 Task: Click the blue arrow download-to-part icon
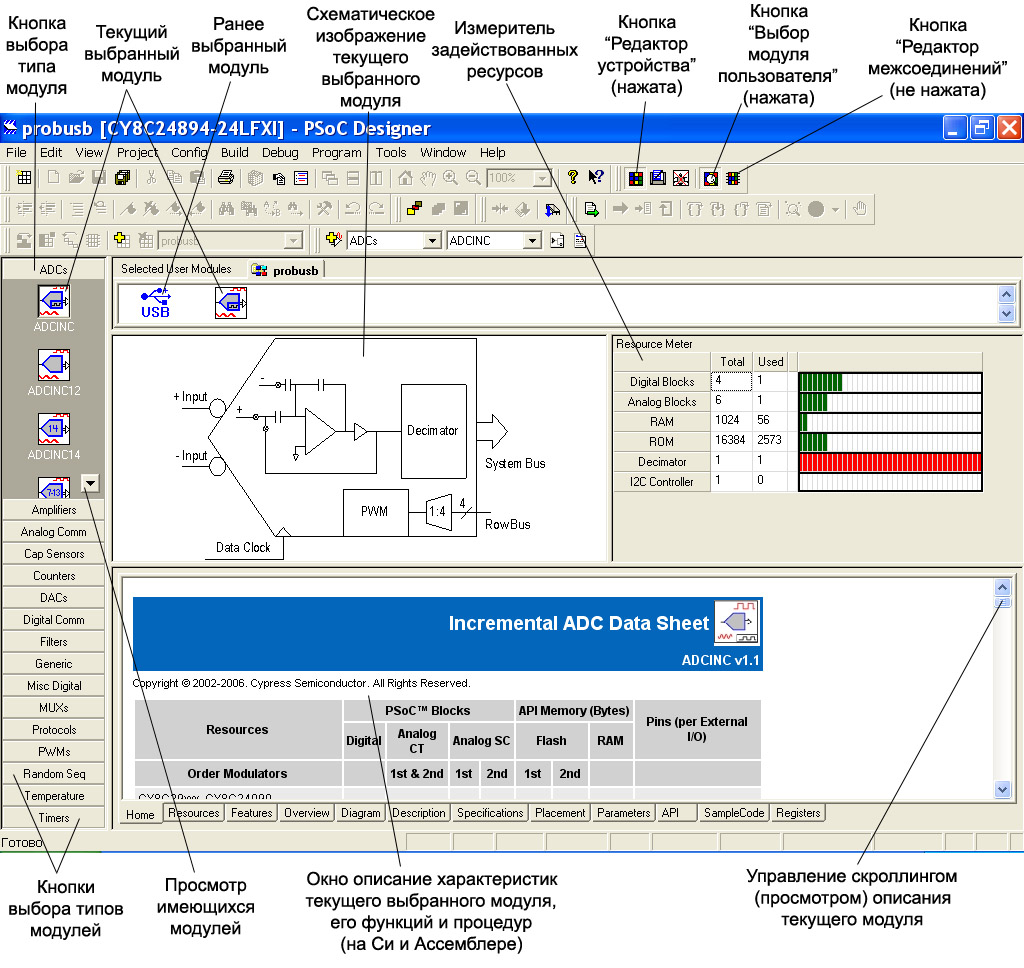[x=552, y=209]
